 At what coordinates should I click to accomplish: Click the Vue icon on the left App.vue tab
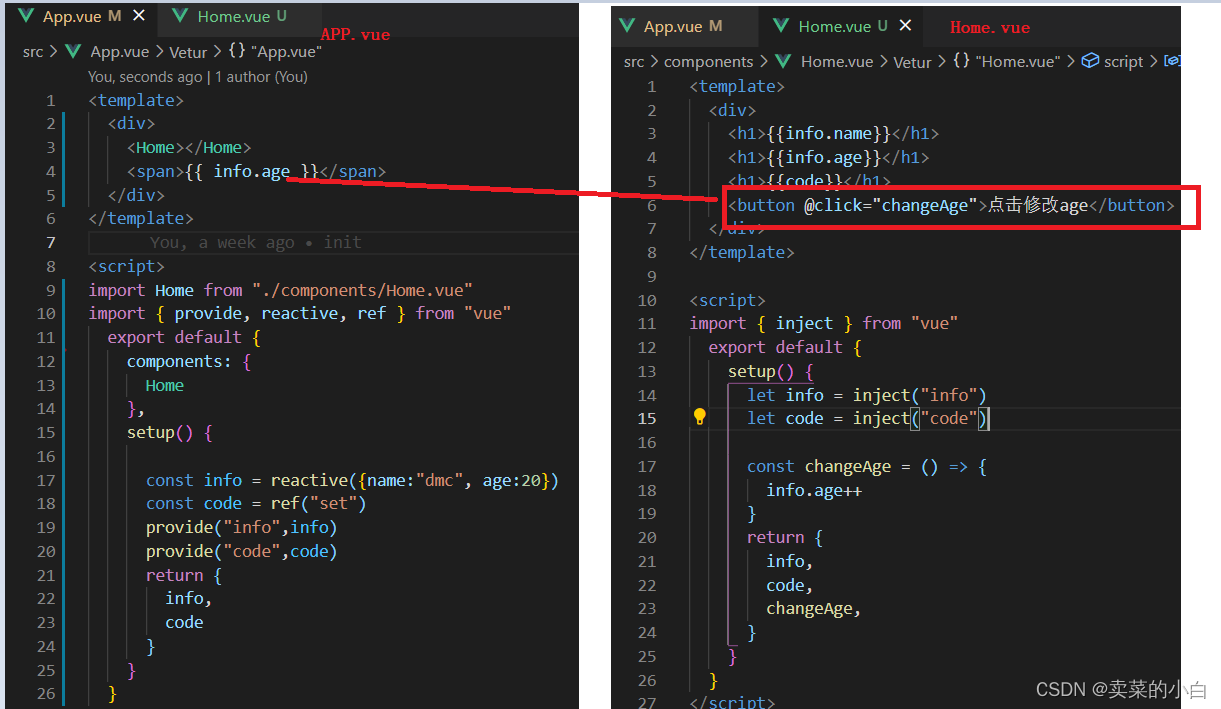point(26,16)
